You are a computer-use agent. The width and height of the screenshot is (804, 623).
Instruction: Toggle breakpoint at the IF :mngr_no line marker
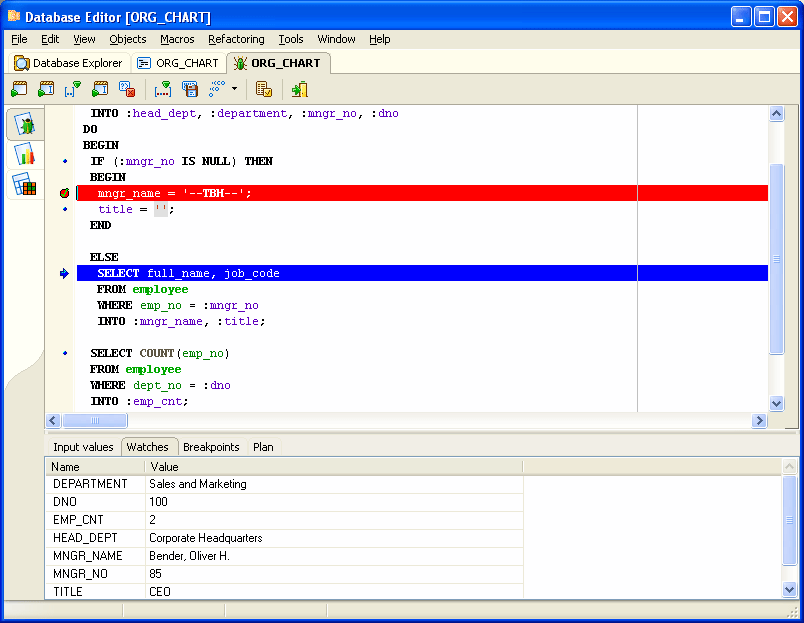[x=64, y=161]
